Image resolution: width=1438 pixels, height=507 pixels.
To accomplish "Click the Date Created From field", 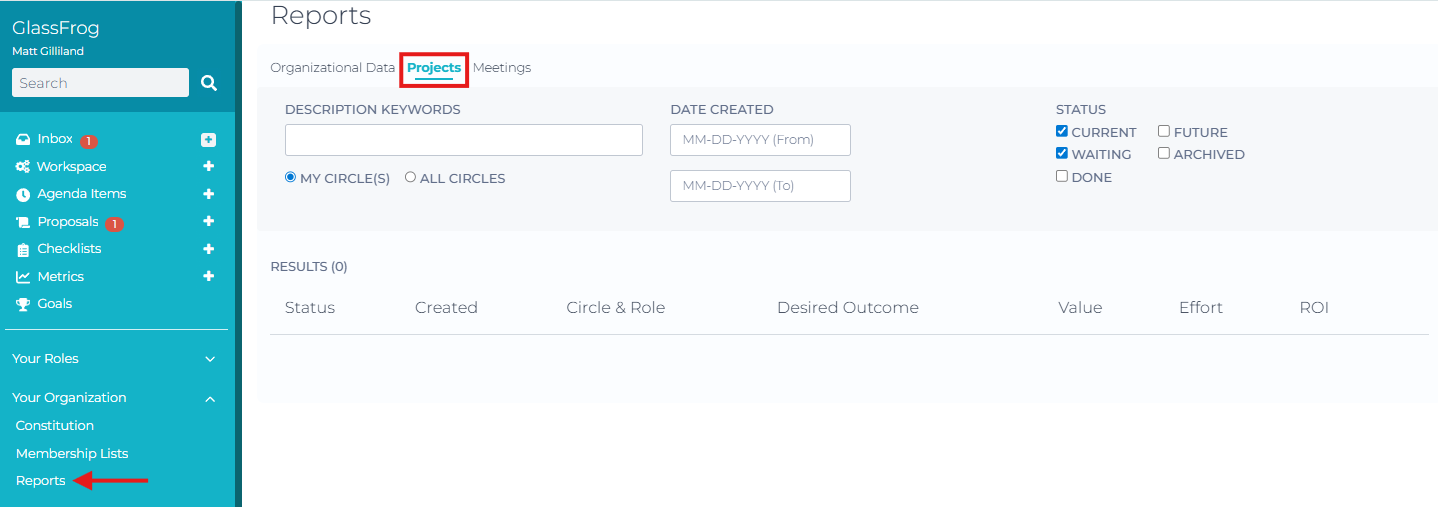I will (x=760, y=140).
